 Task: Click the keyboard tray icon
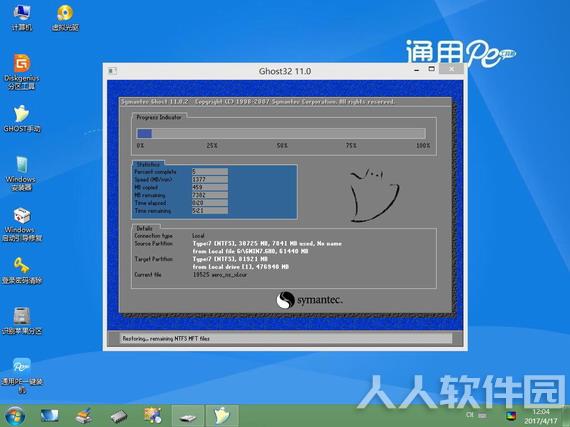(482, 415)
